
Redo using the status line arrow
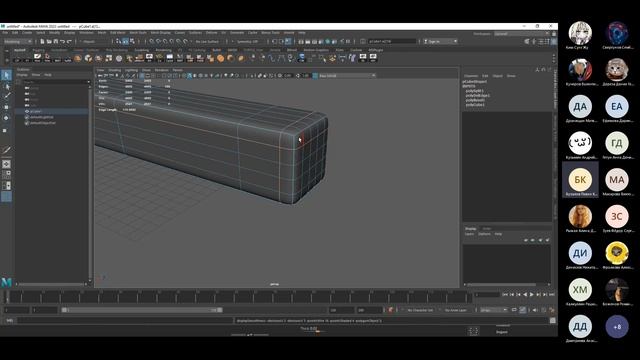(x=69, y=41)
